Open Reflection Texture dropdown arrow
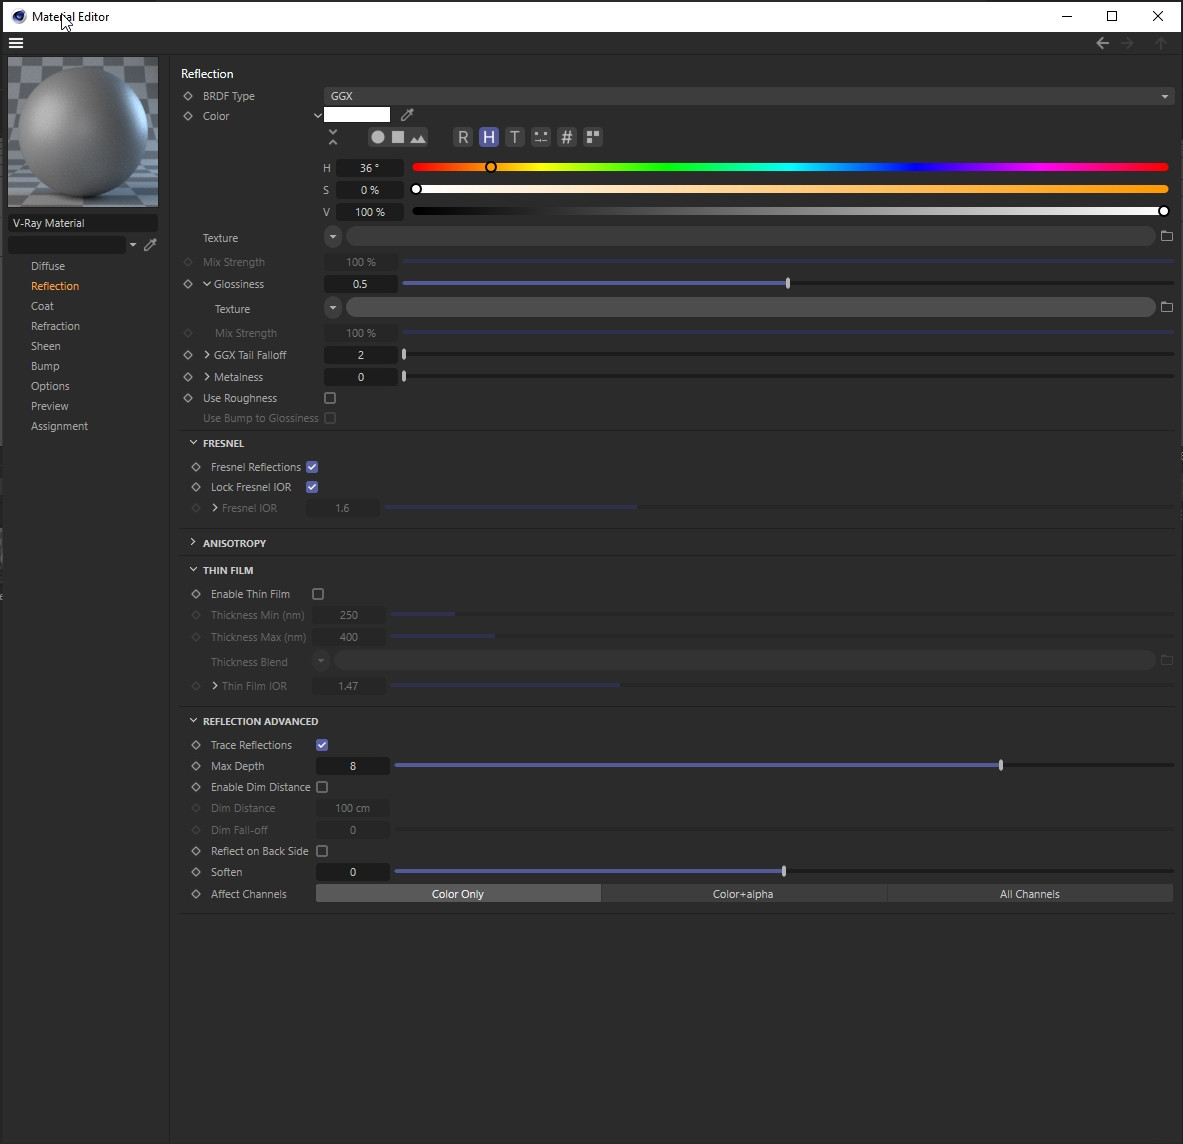The image size is (1183, 1144). pyautogui.click(x=333, y=237)
